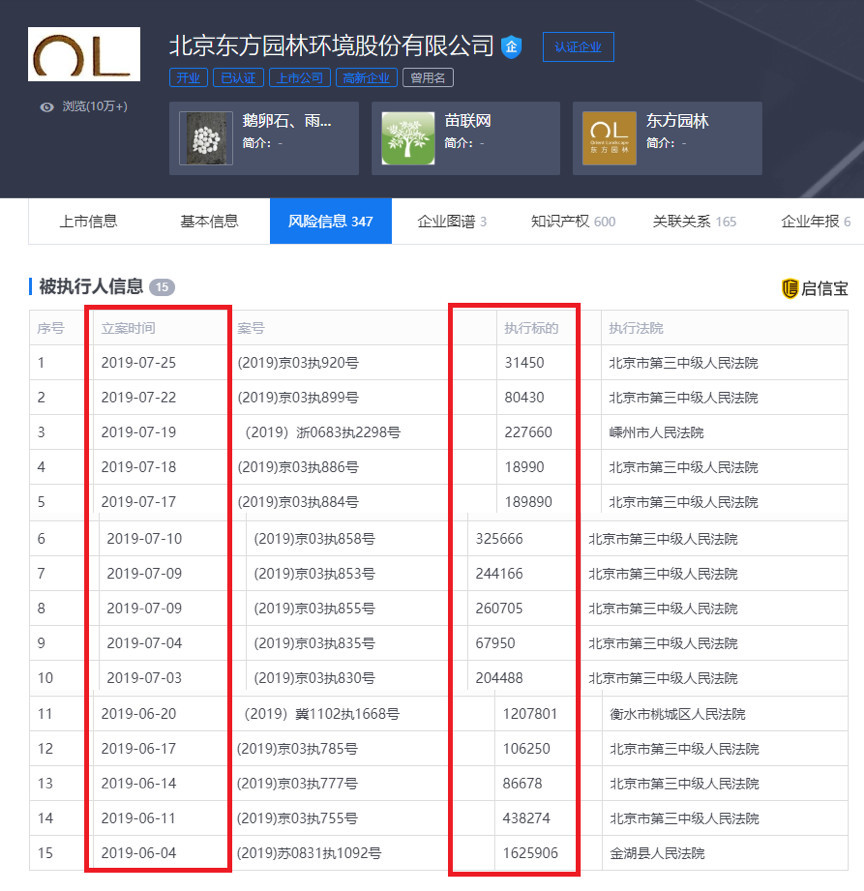Click the eye icon beside 浏览(10万+)
Image resolution: width=864 pixels, height=891 pixels.
[47, 107]
